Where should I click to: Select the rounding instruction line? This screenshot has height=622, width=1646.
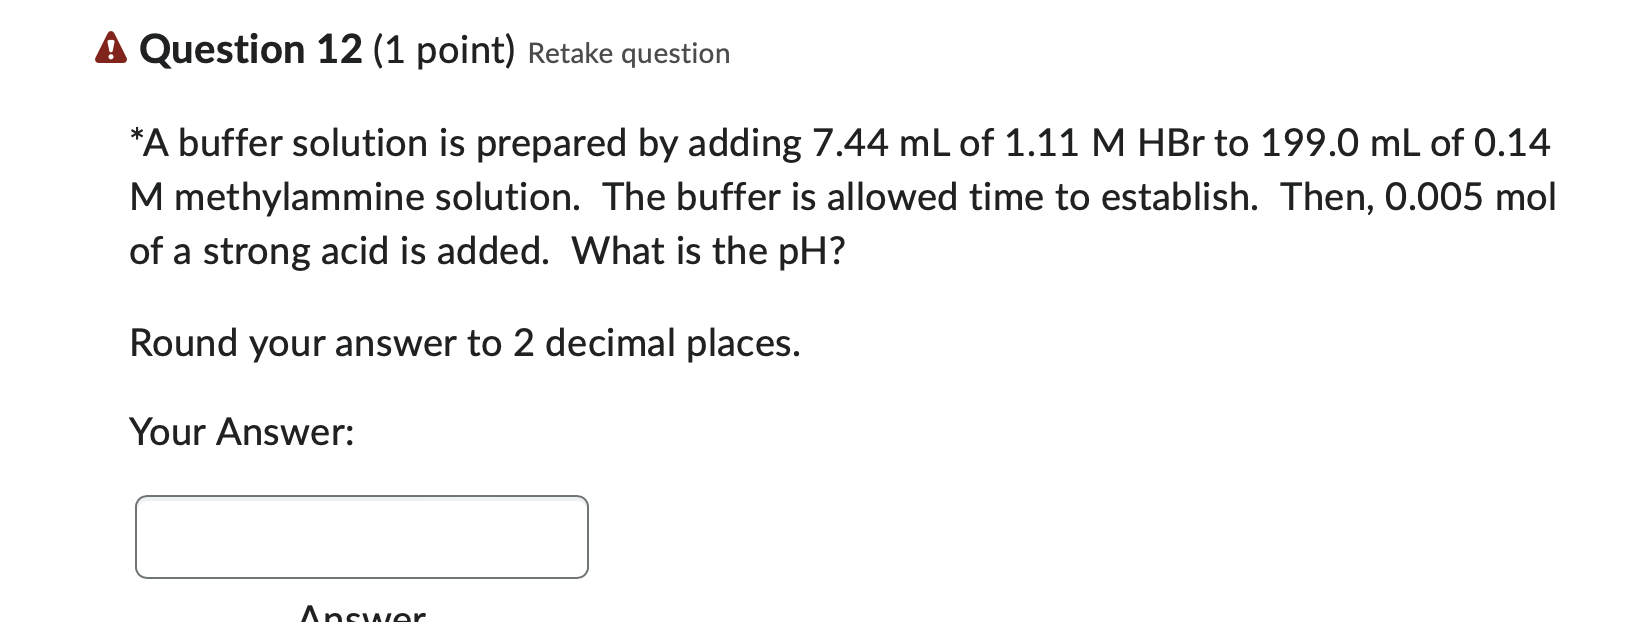[465, 343]
